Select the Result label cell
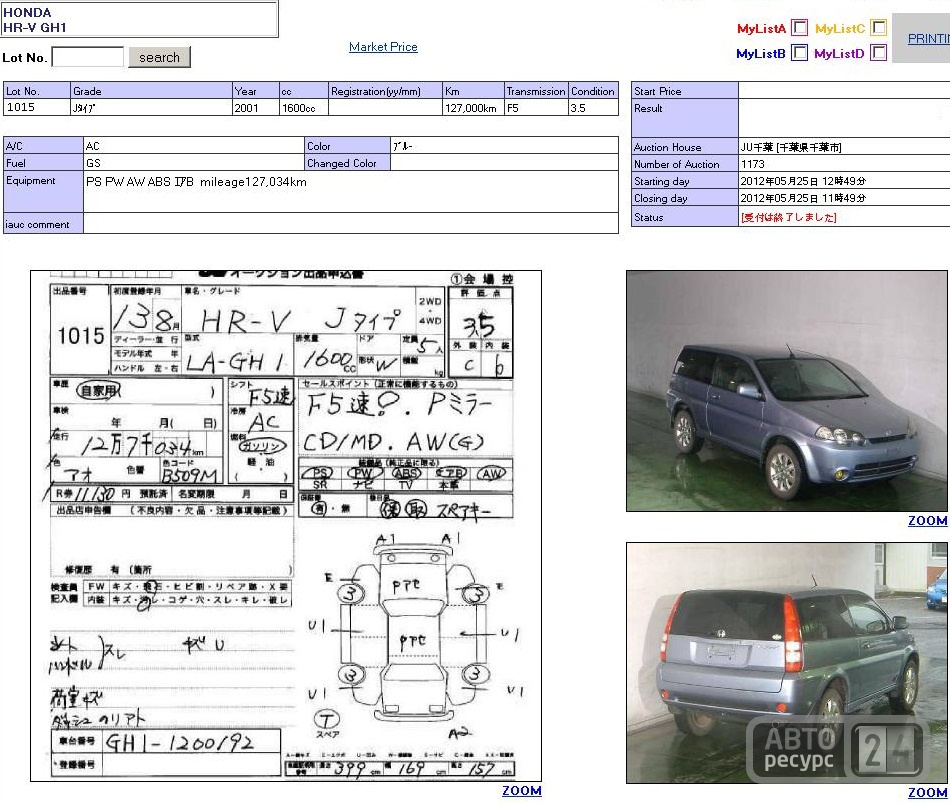Screen dimensions: 950x804 click(x=685, y=118)
